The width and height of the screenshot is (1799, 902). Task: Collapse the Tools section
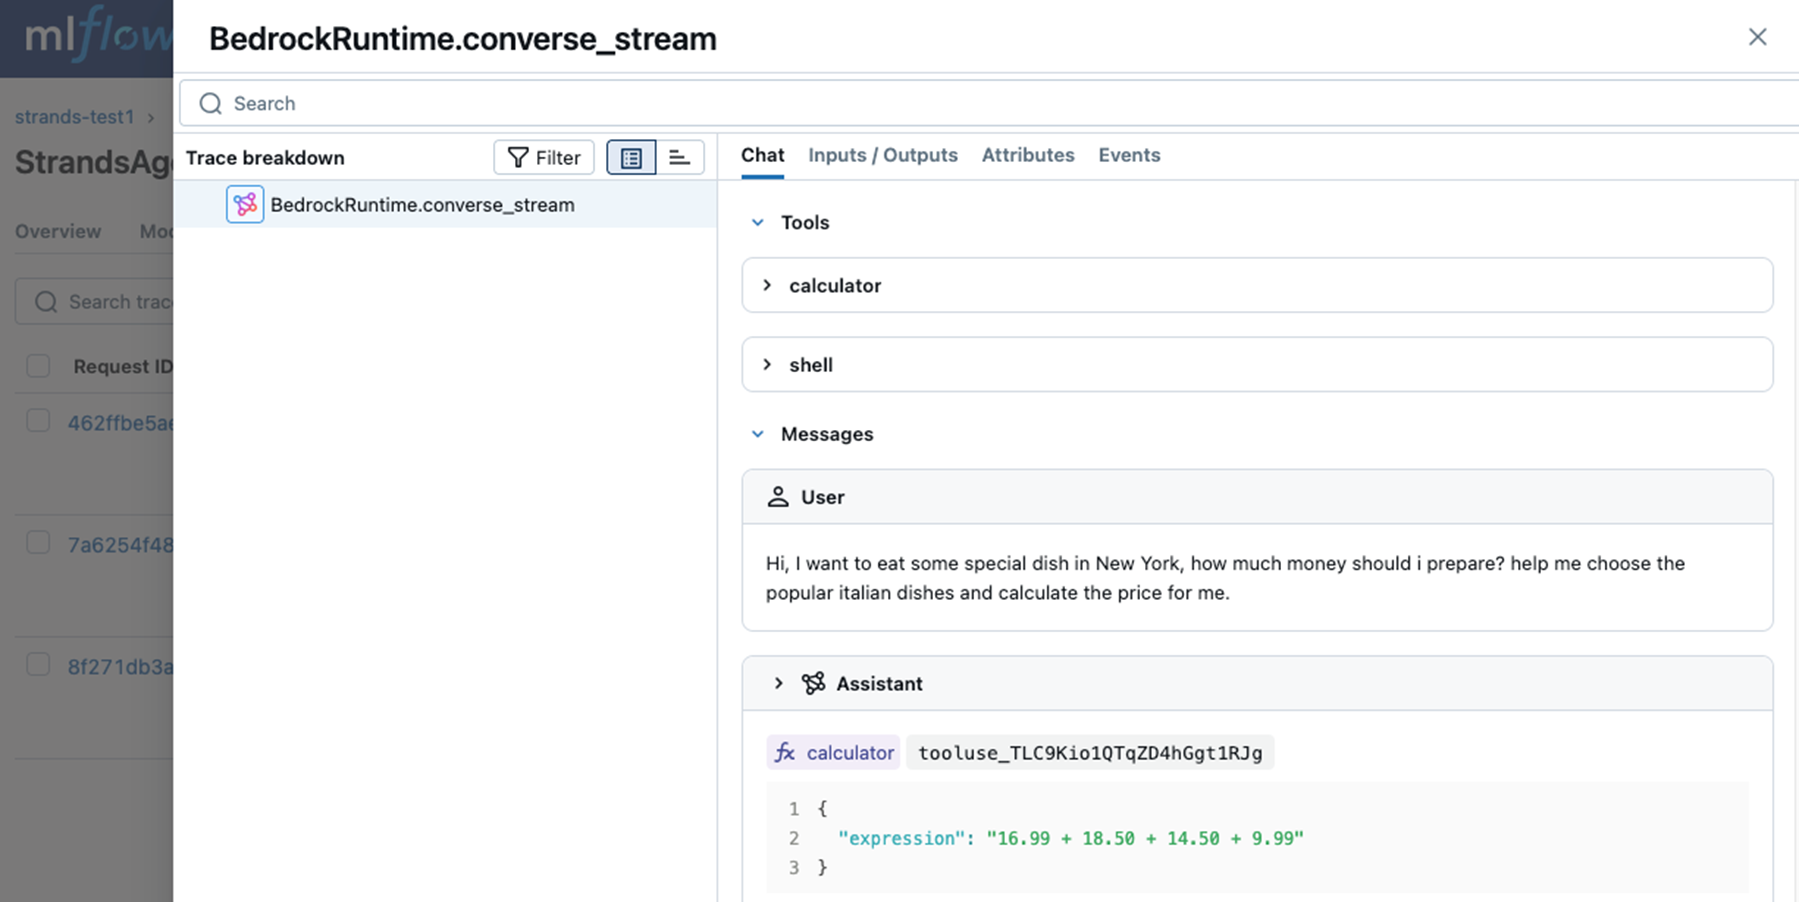coord(758,223)
